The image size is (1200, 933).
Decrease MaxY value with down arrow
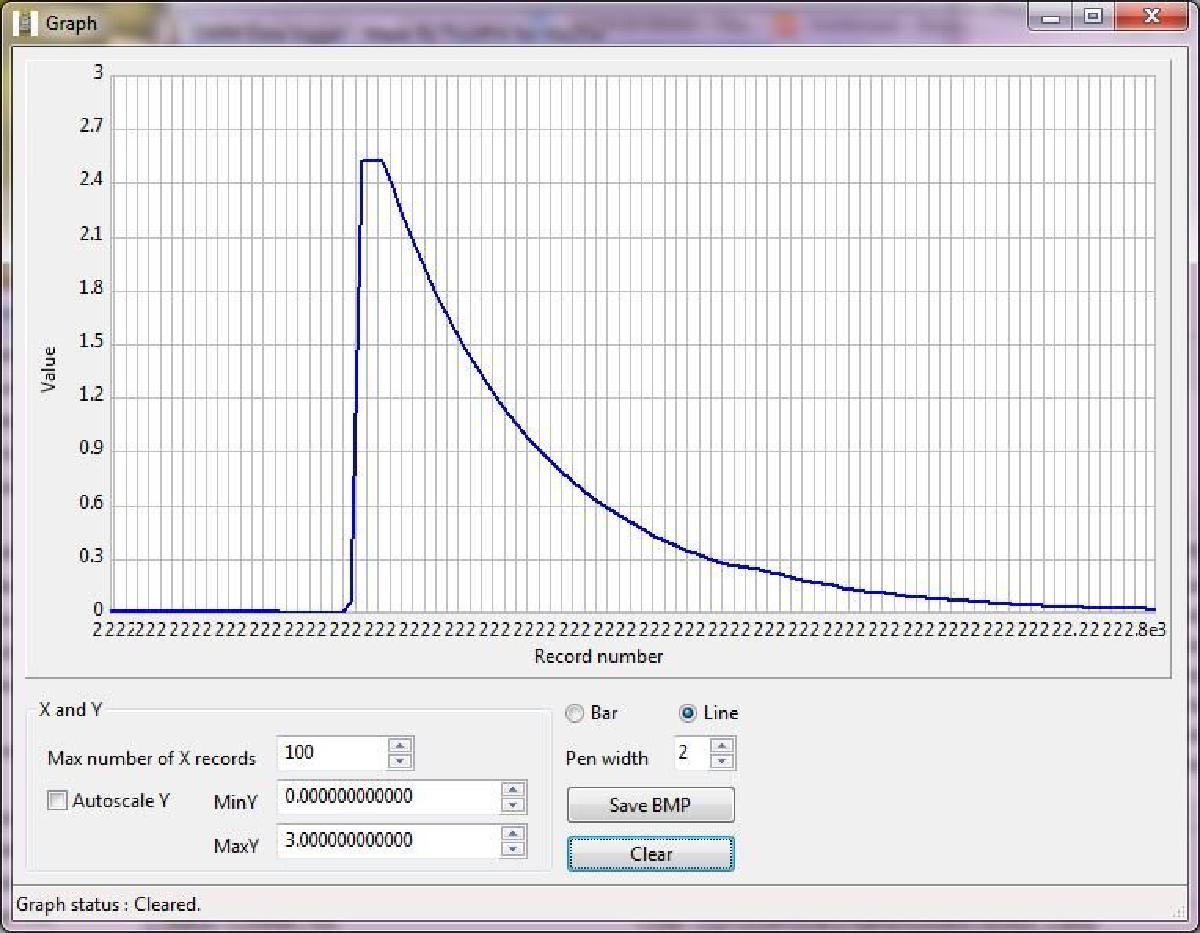pos(513,849)
